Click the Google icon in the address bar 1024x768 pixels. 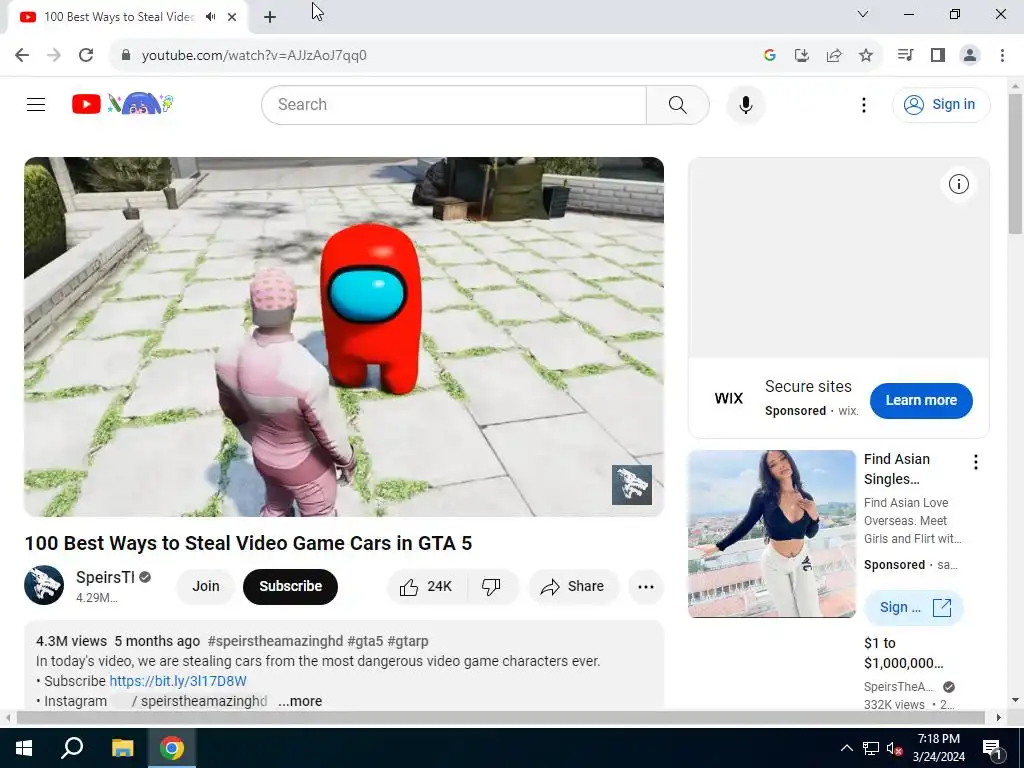click(769, 55)
